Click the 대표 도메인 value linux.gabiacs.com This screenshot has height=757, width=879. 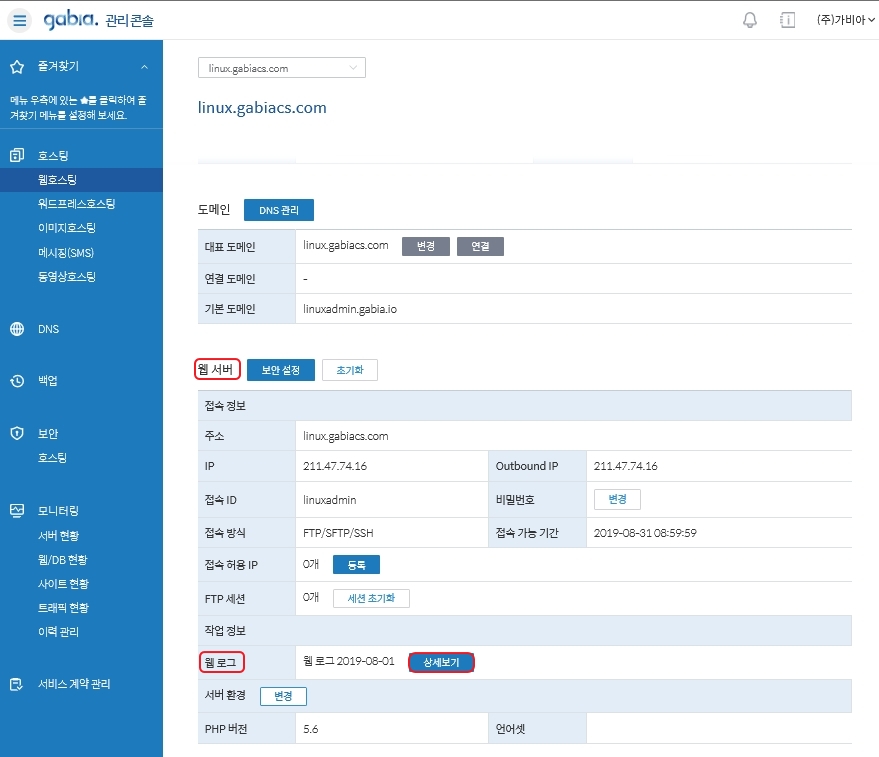345,245
